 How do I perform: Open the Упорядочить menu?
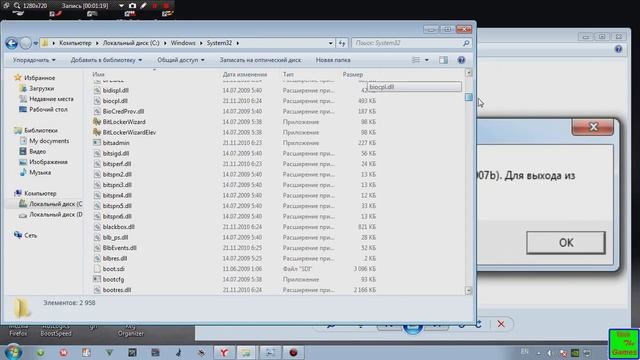coord(34,60)
